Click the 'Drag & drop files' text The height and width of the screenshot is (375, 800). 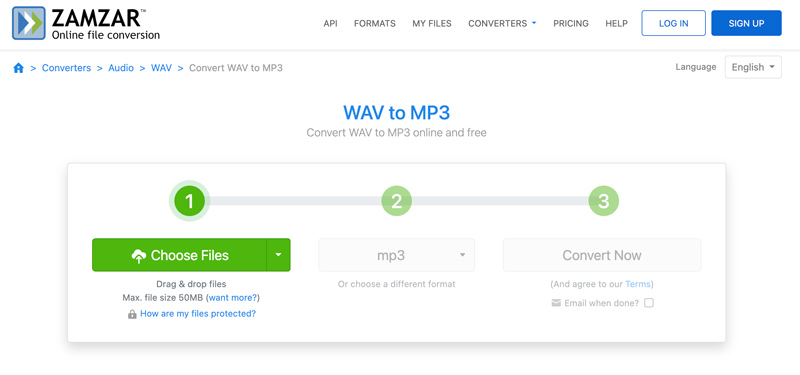point(191,284)
